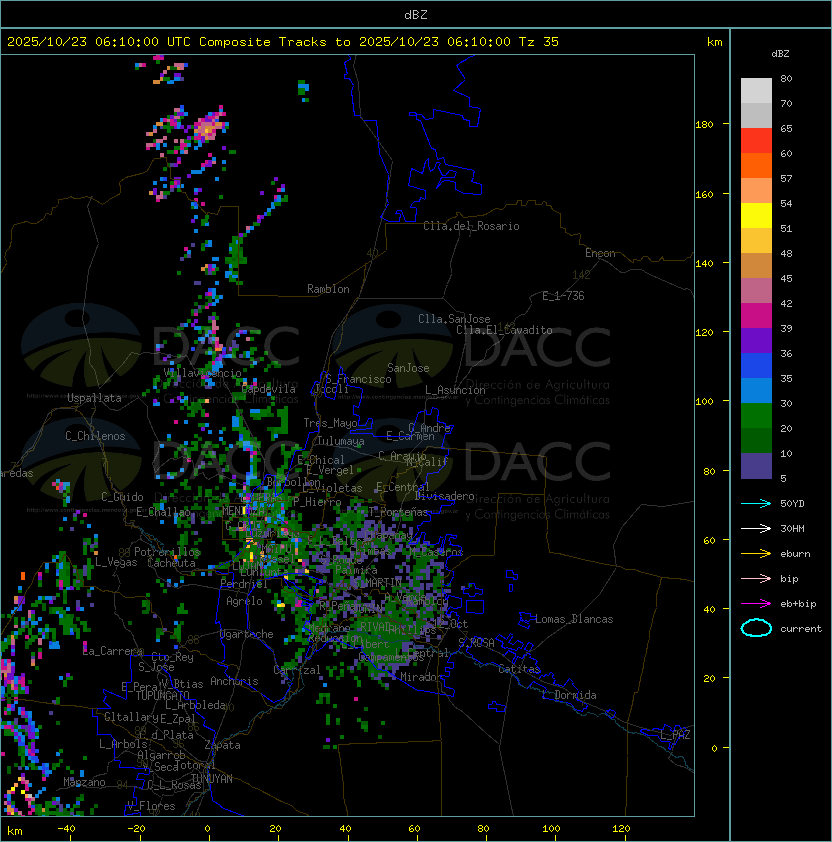Click the E_1-736 map label
Viewport: 832px width, 842px height.
[x=563, y=296]
